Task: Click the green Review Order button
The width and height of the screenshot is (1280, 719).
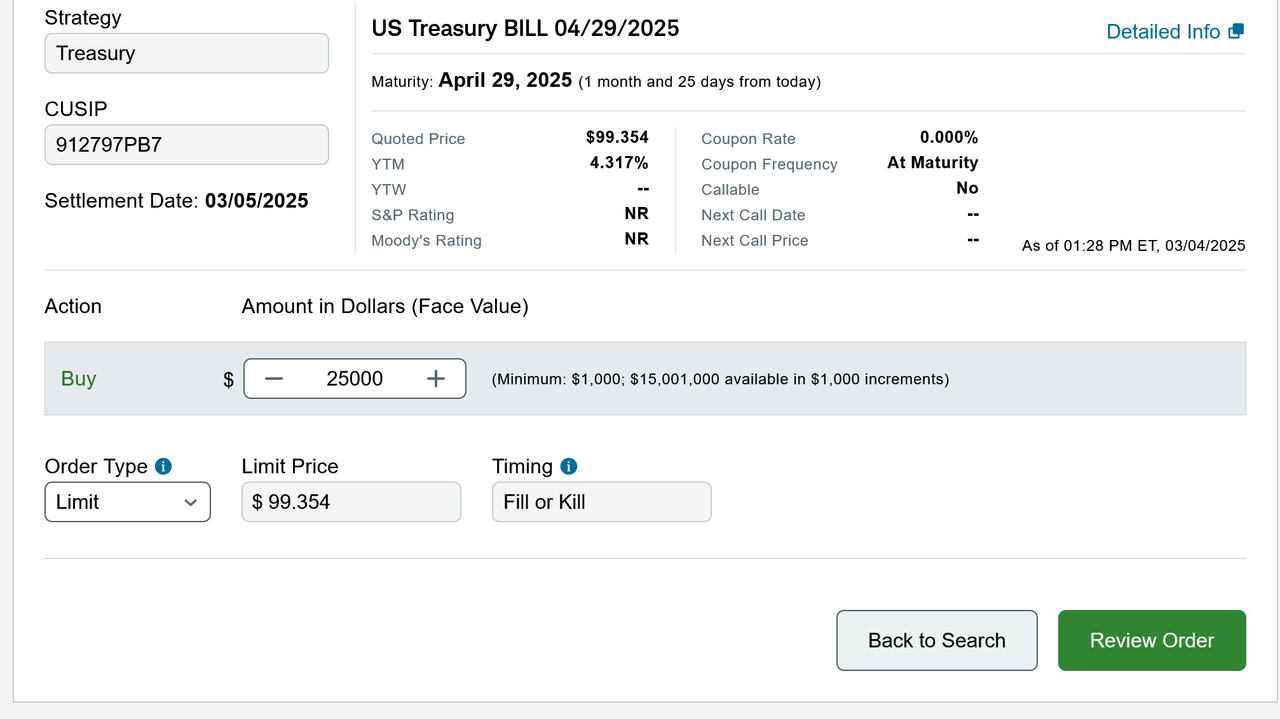Action: click(x=1151, y=640)
